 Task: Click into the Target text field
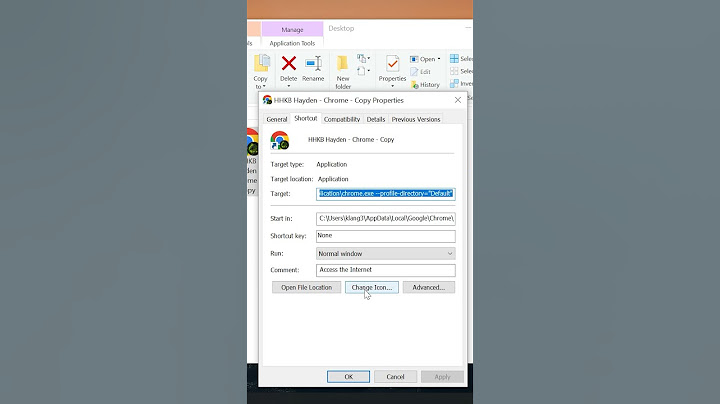386,194
